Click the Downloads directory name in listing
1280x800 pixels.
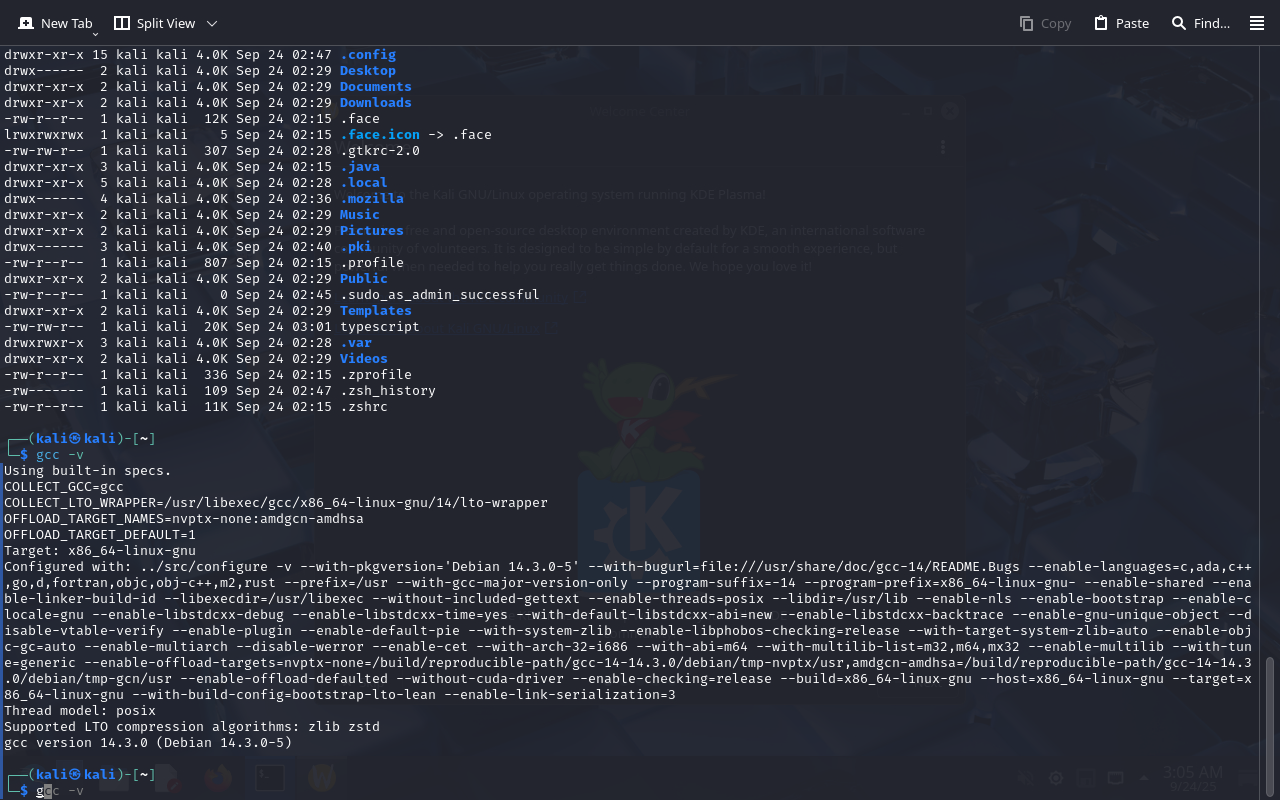click(375, 103)
